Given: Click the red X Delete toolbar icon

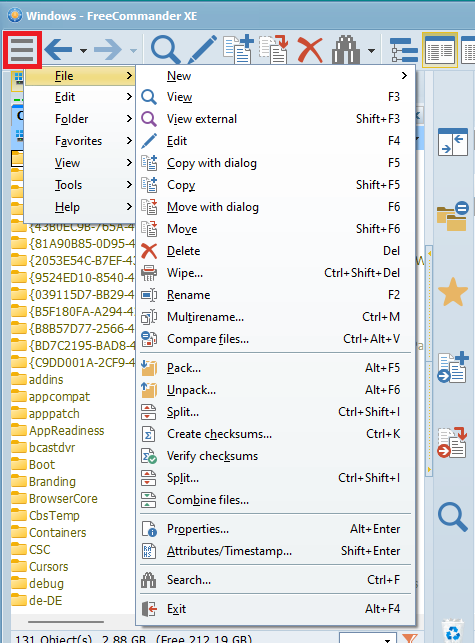Looking at the screenshot, I should coord(310,50).
